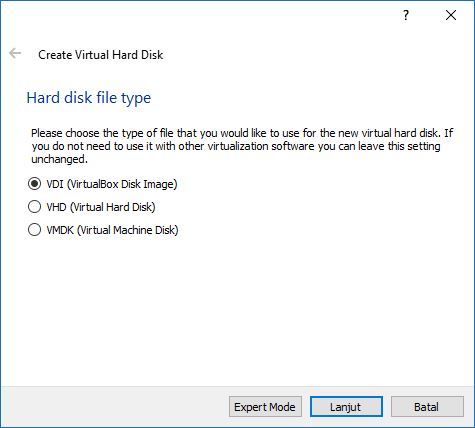Pick the VMDK radio button circle
The image size is (475, 428).
click(x=35, y=230)
